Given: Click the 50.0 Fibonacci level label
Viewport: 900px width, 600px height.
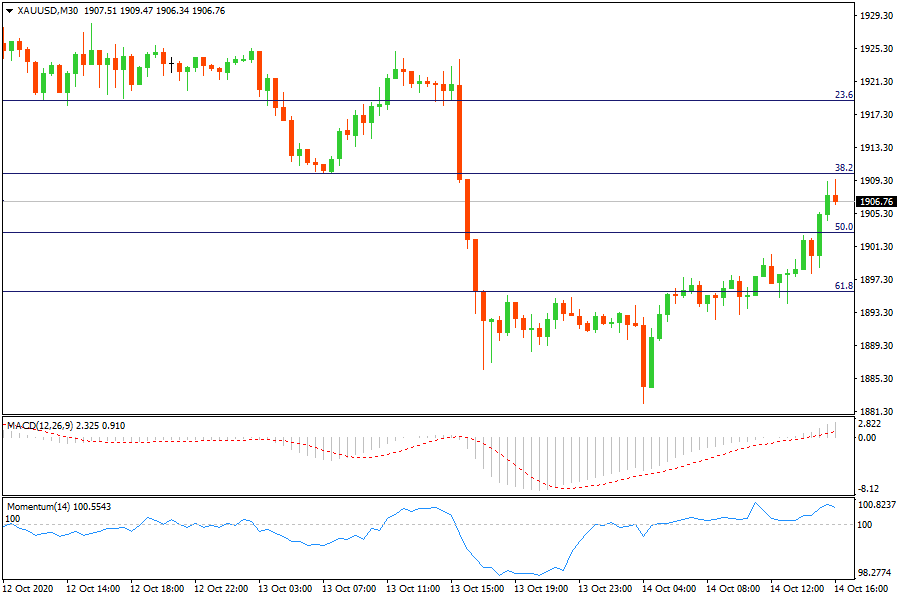Looking at the screenshot, I should [x=843, y=227].
